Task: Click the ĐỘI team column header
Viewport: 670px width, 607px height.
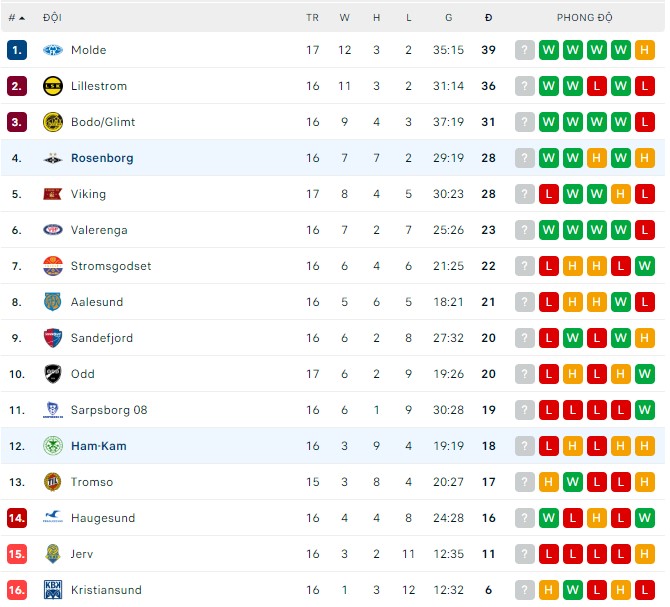Action: pyautogui.click(x=52, y=18)
